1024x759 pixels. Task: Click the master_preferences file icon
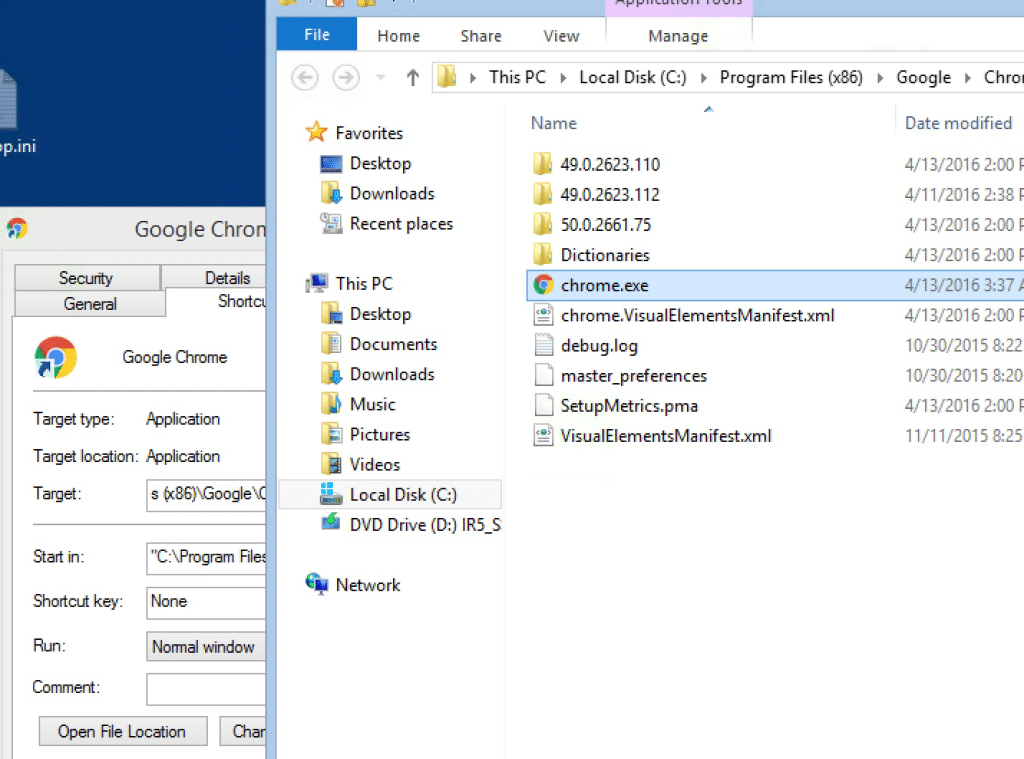coord(543,375)
